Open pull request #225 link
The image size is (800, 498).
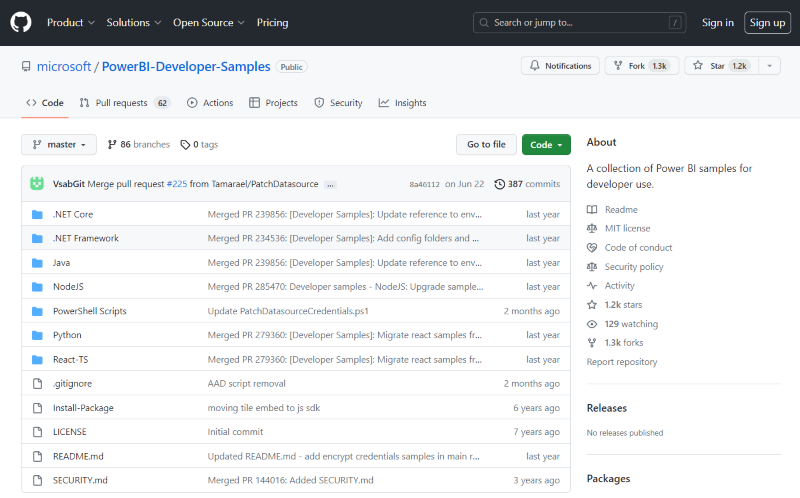tap(177, 184)
